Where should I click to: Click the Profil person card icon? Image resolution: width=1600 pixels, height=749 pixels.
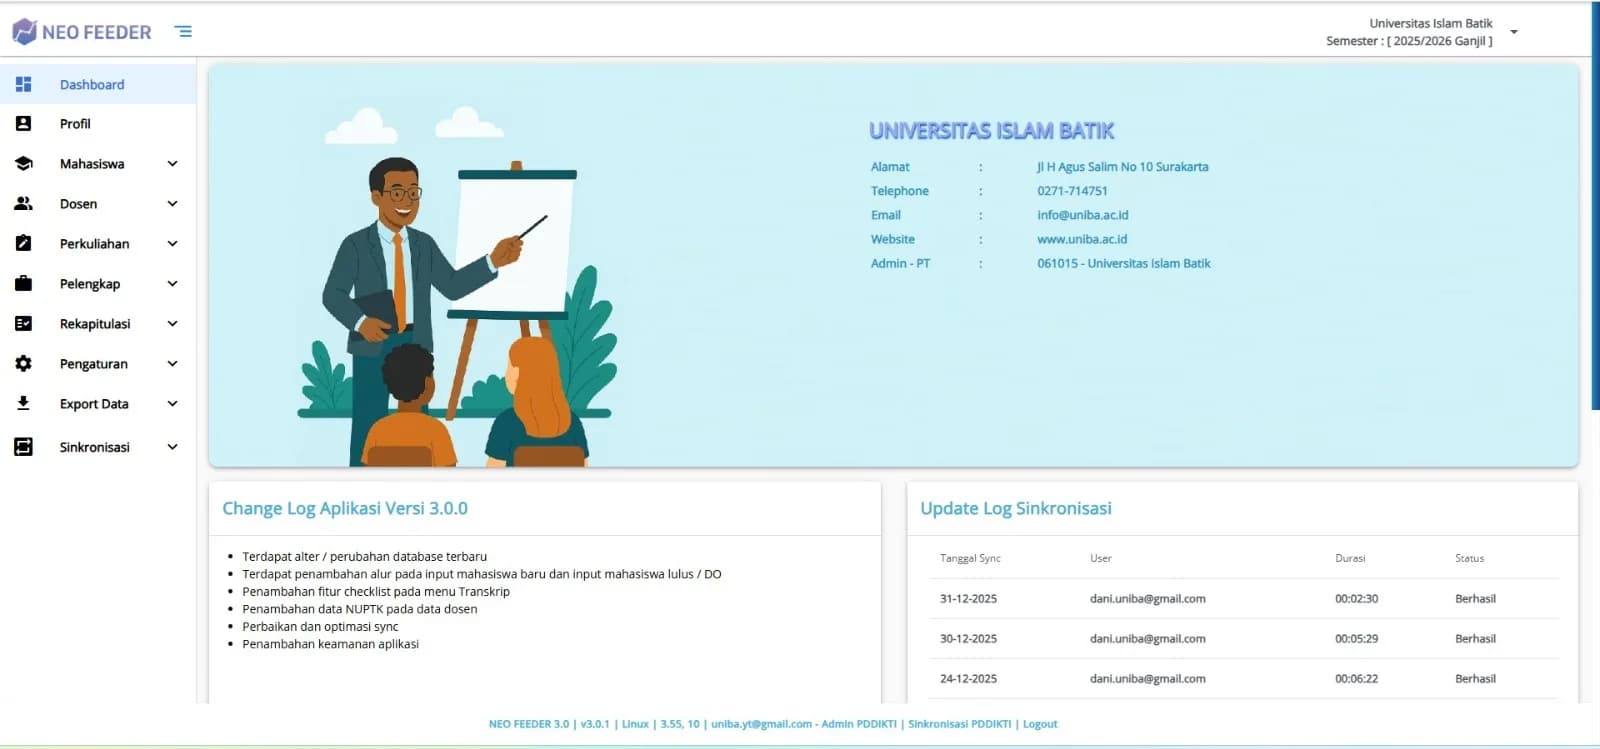click(24, 124)
